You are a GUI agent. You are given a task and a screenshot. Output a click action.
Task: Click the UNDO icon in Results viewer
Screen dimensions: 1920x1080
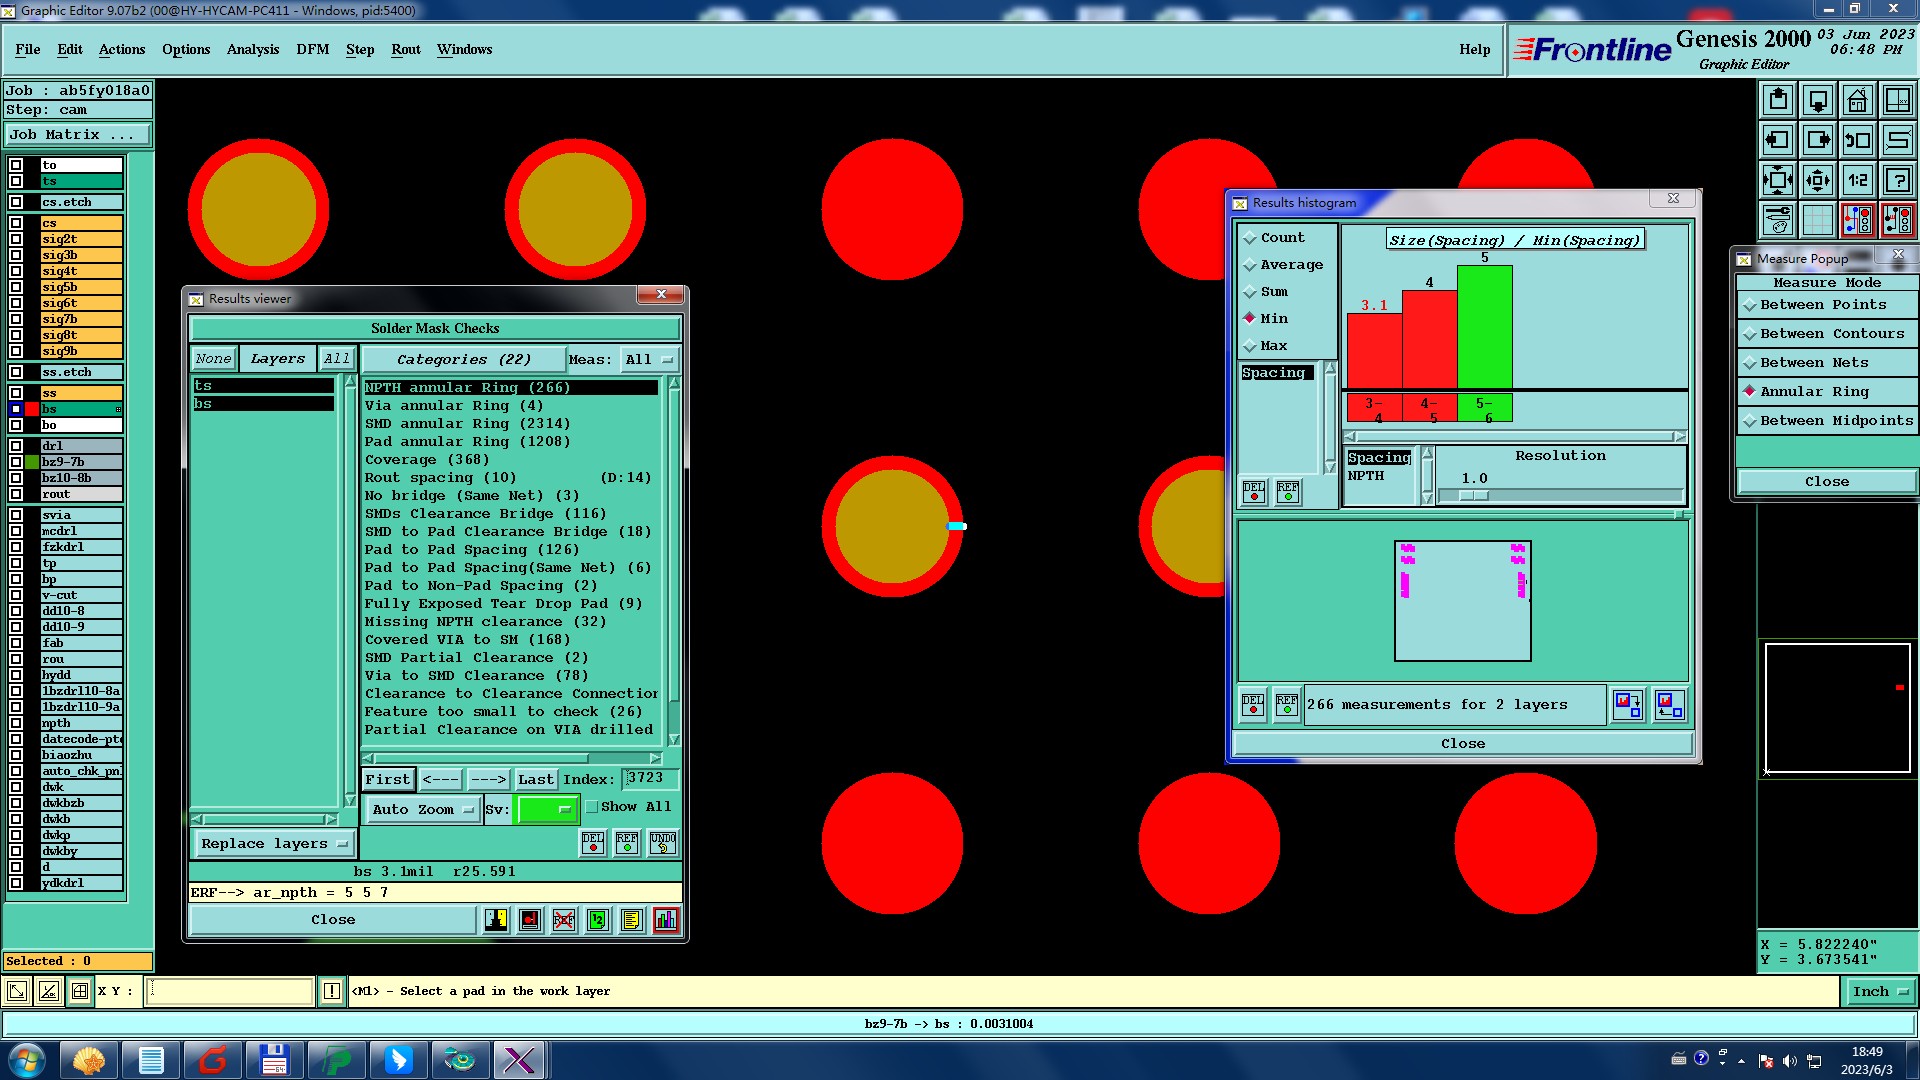[663, 843]
